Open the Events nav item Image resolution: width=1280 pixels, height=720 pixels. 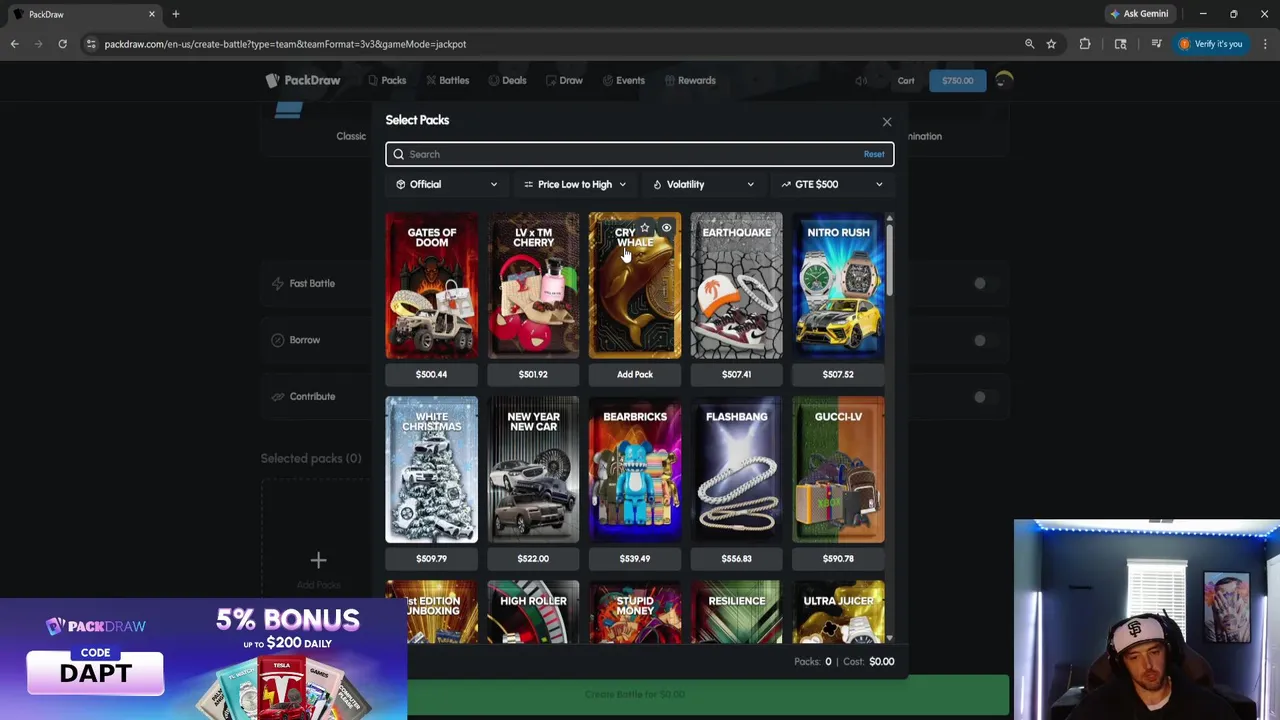[x=624, y=80]
